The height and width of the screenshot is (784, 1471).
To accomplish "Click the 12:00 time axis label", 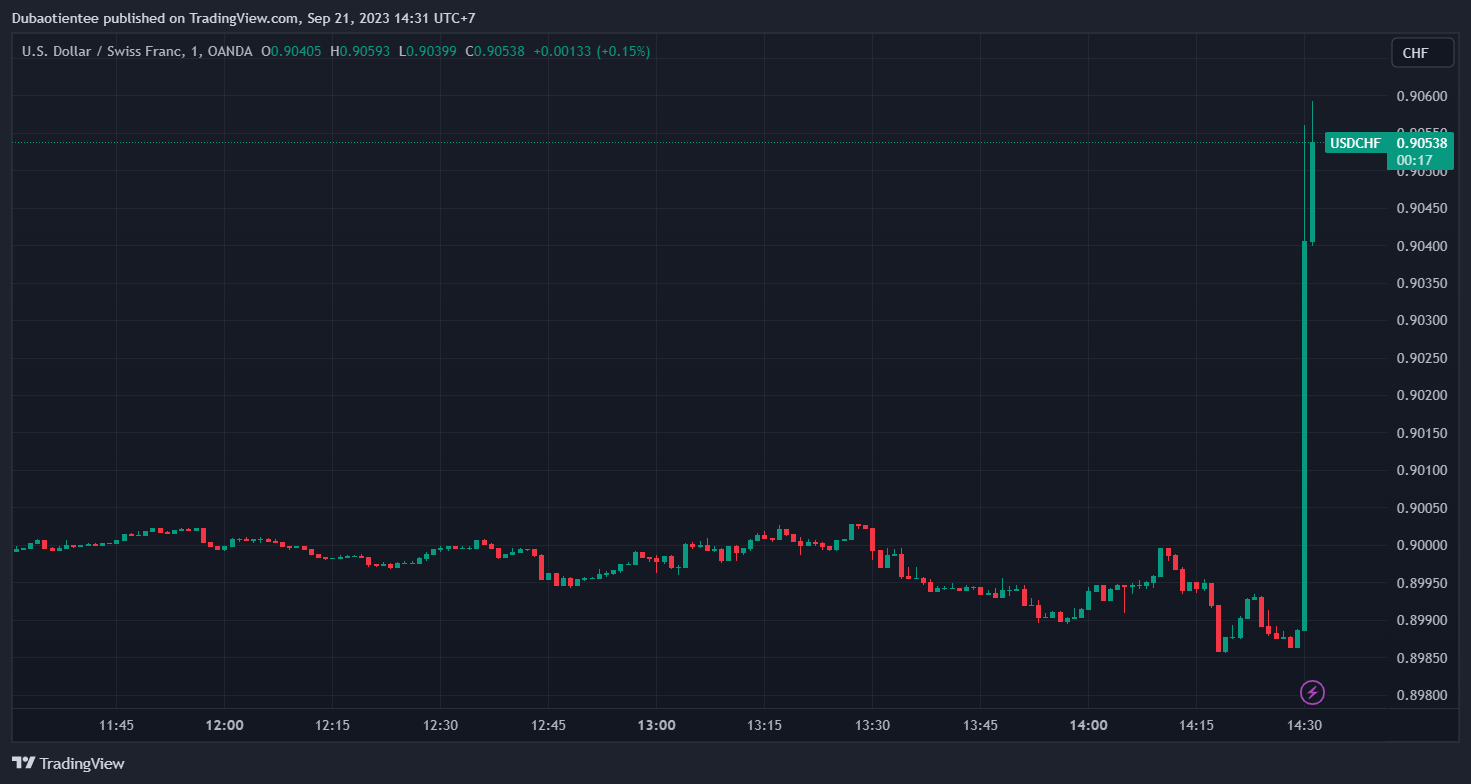I will tap(224, 725).
